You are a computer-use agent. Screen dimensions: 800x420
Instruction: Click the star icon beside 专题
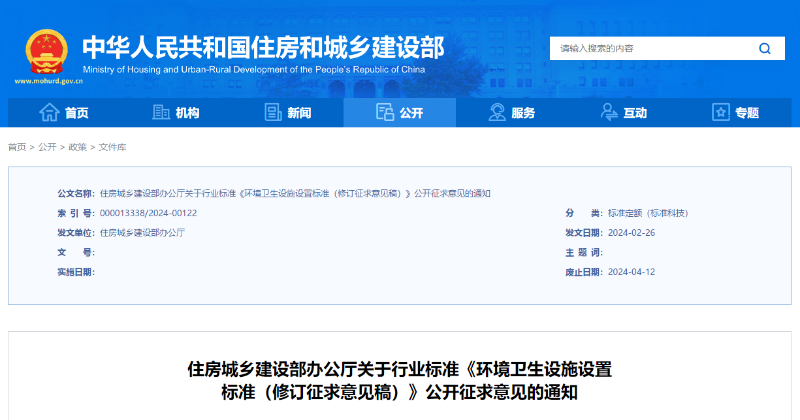pos(720,113)
